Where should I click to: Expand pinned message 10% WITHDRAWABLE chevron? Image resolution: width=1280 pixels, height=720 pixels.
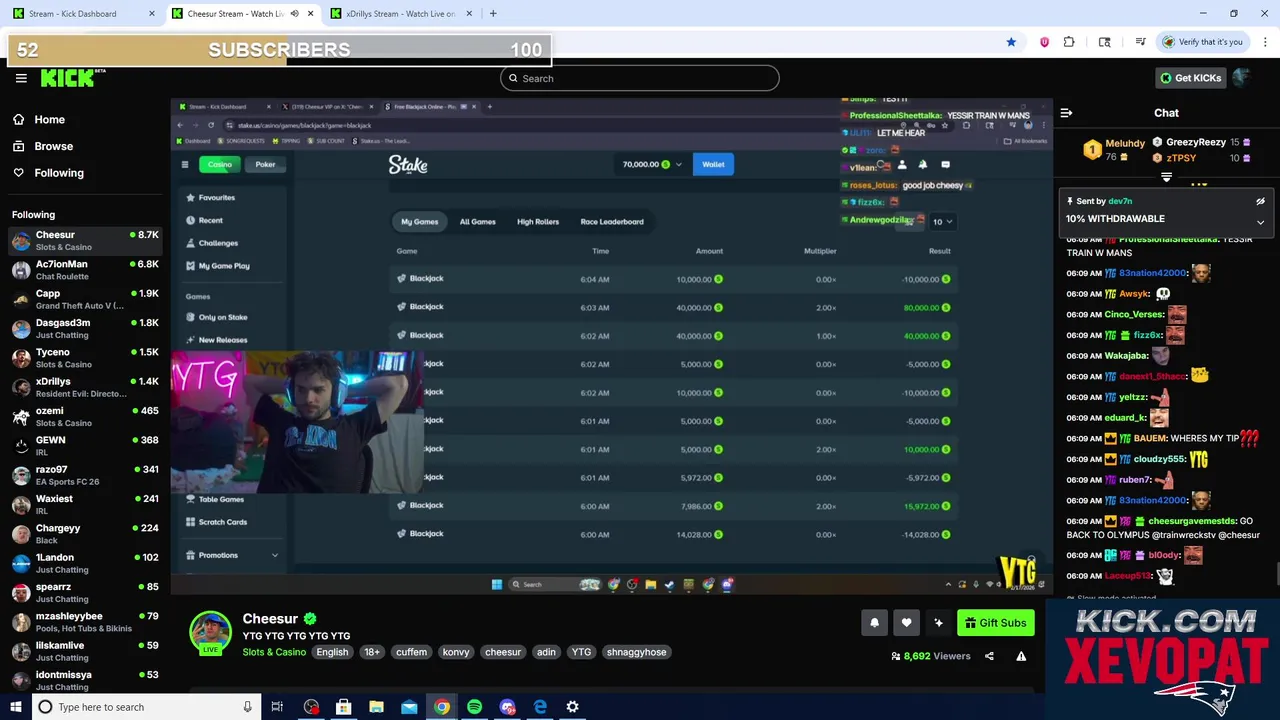(1260, 222)
